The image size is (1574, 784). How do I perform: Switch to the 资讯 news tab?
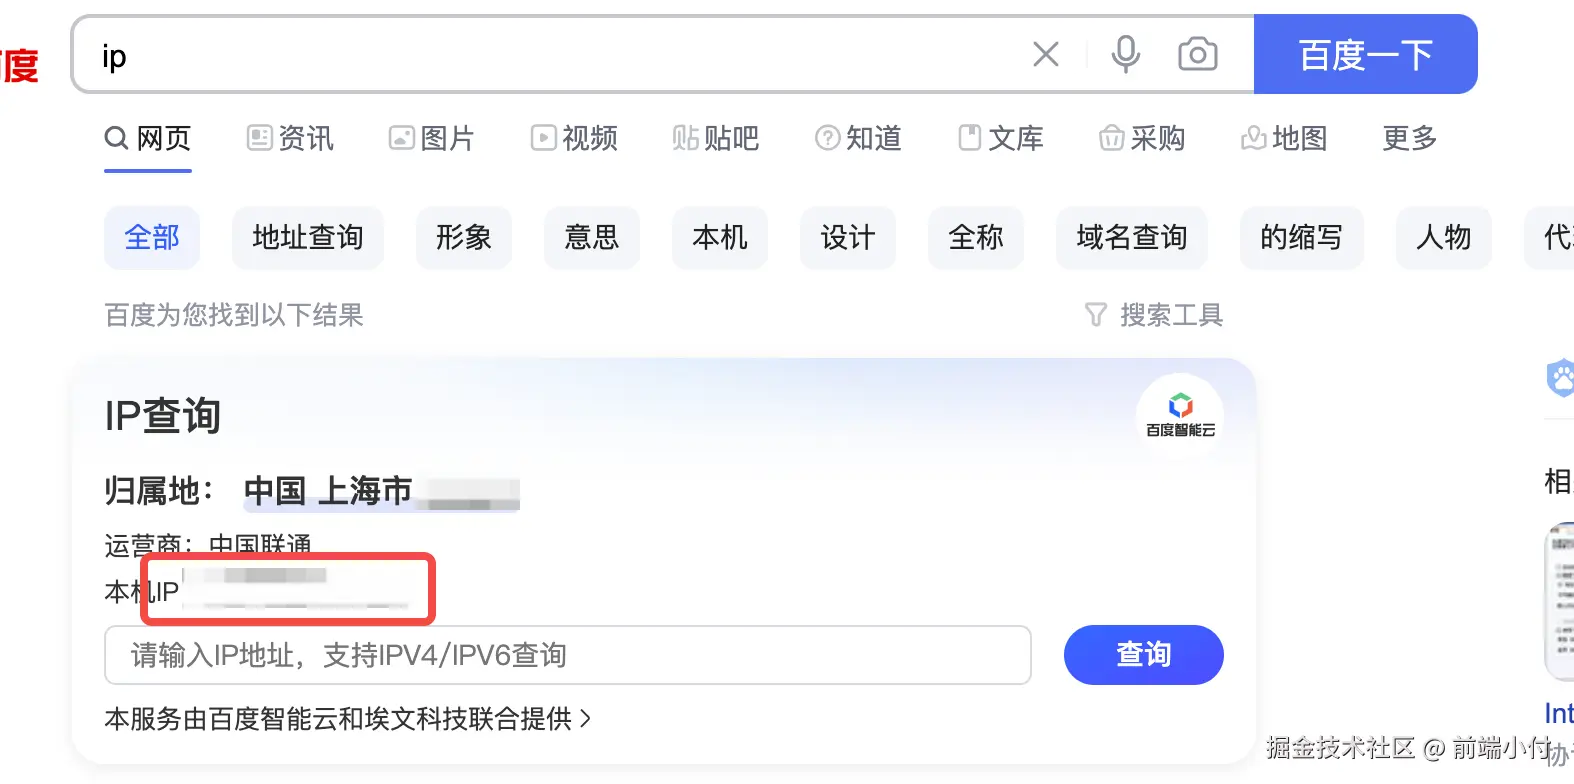290,138
